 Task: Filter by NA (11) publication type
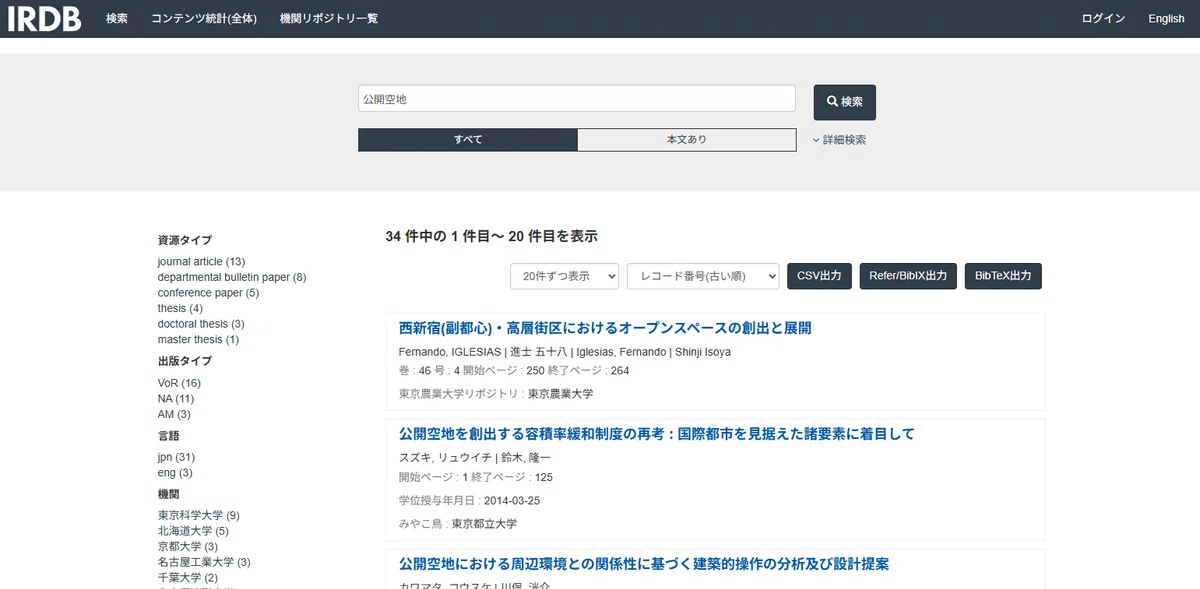click(x=176, y=398)
